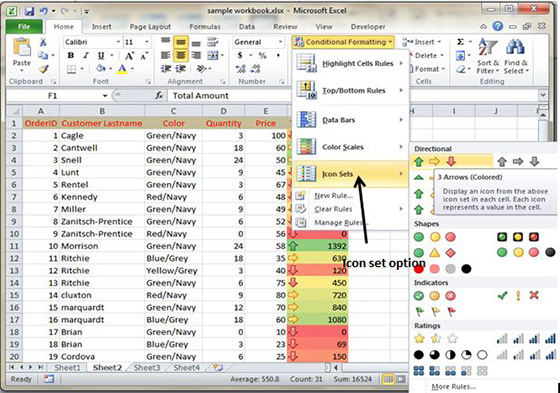Screen dimensions: 560x393
Task: Switch to the Page Layout tab
Action: [150, 26]
